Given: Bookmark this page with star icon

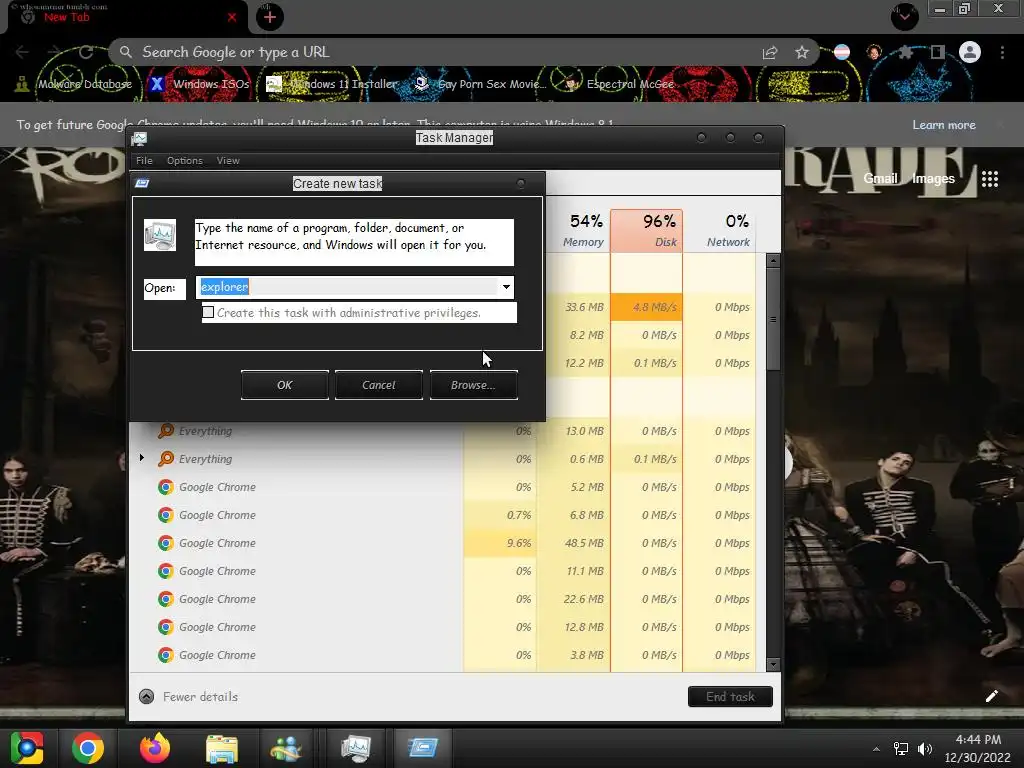Looking at the screenshot, I should 802,52.
